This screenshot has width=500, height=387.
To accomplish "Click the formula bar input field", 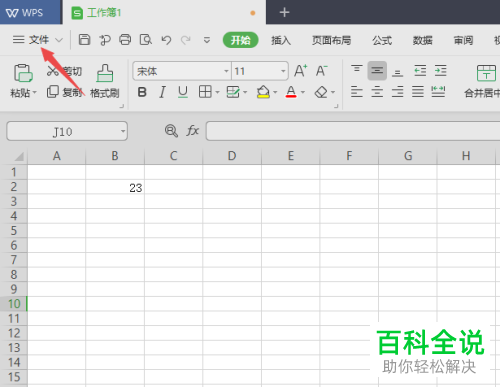I will 353,131.
